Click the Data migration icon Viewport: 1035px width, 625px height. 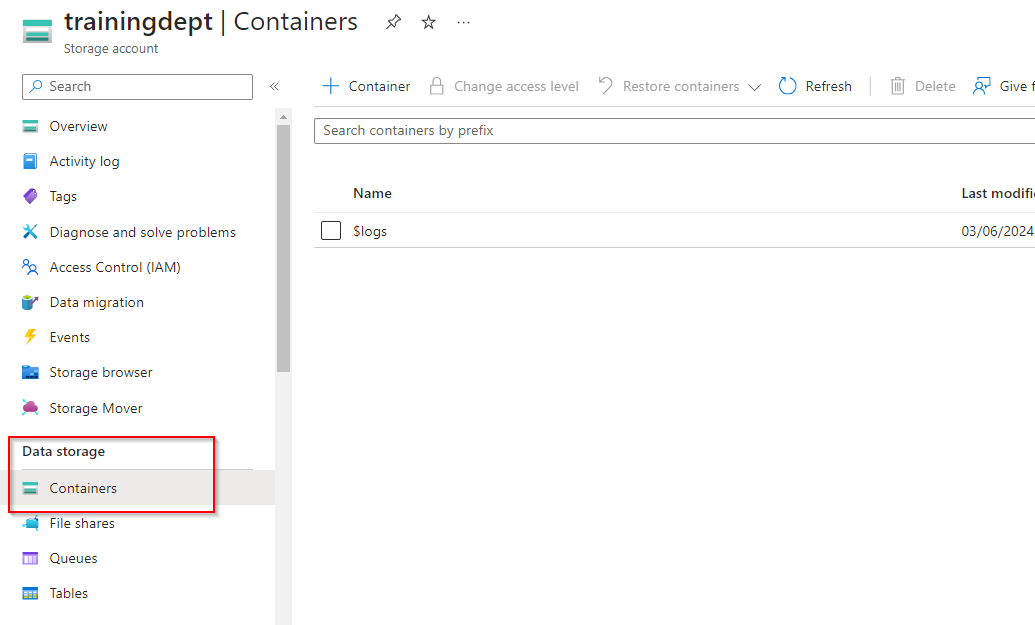31,302
